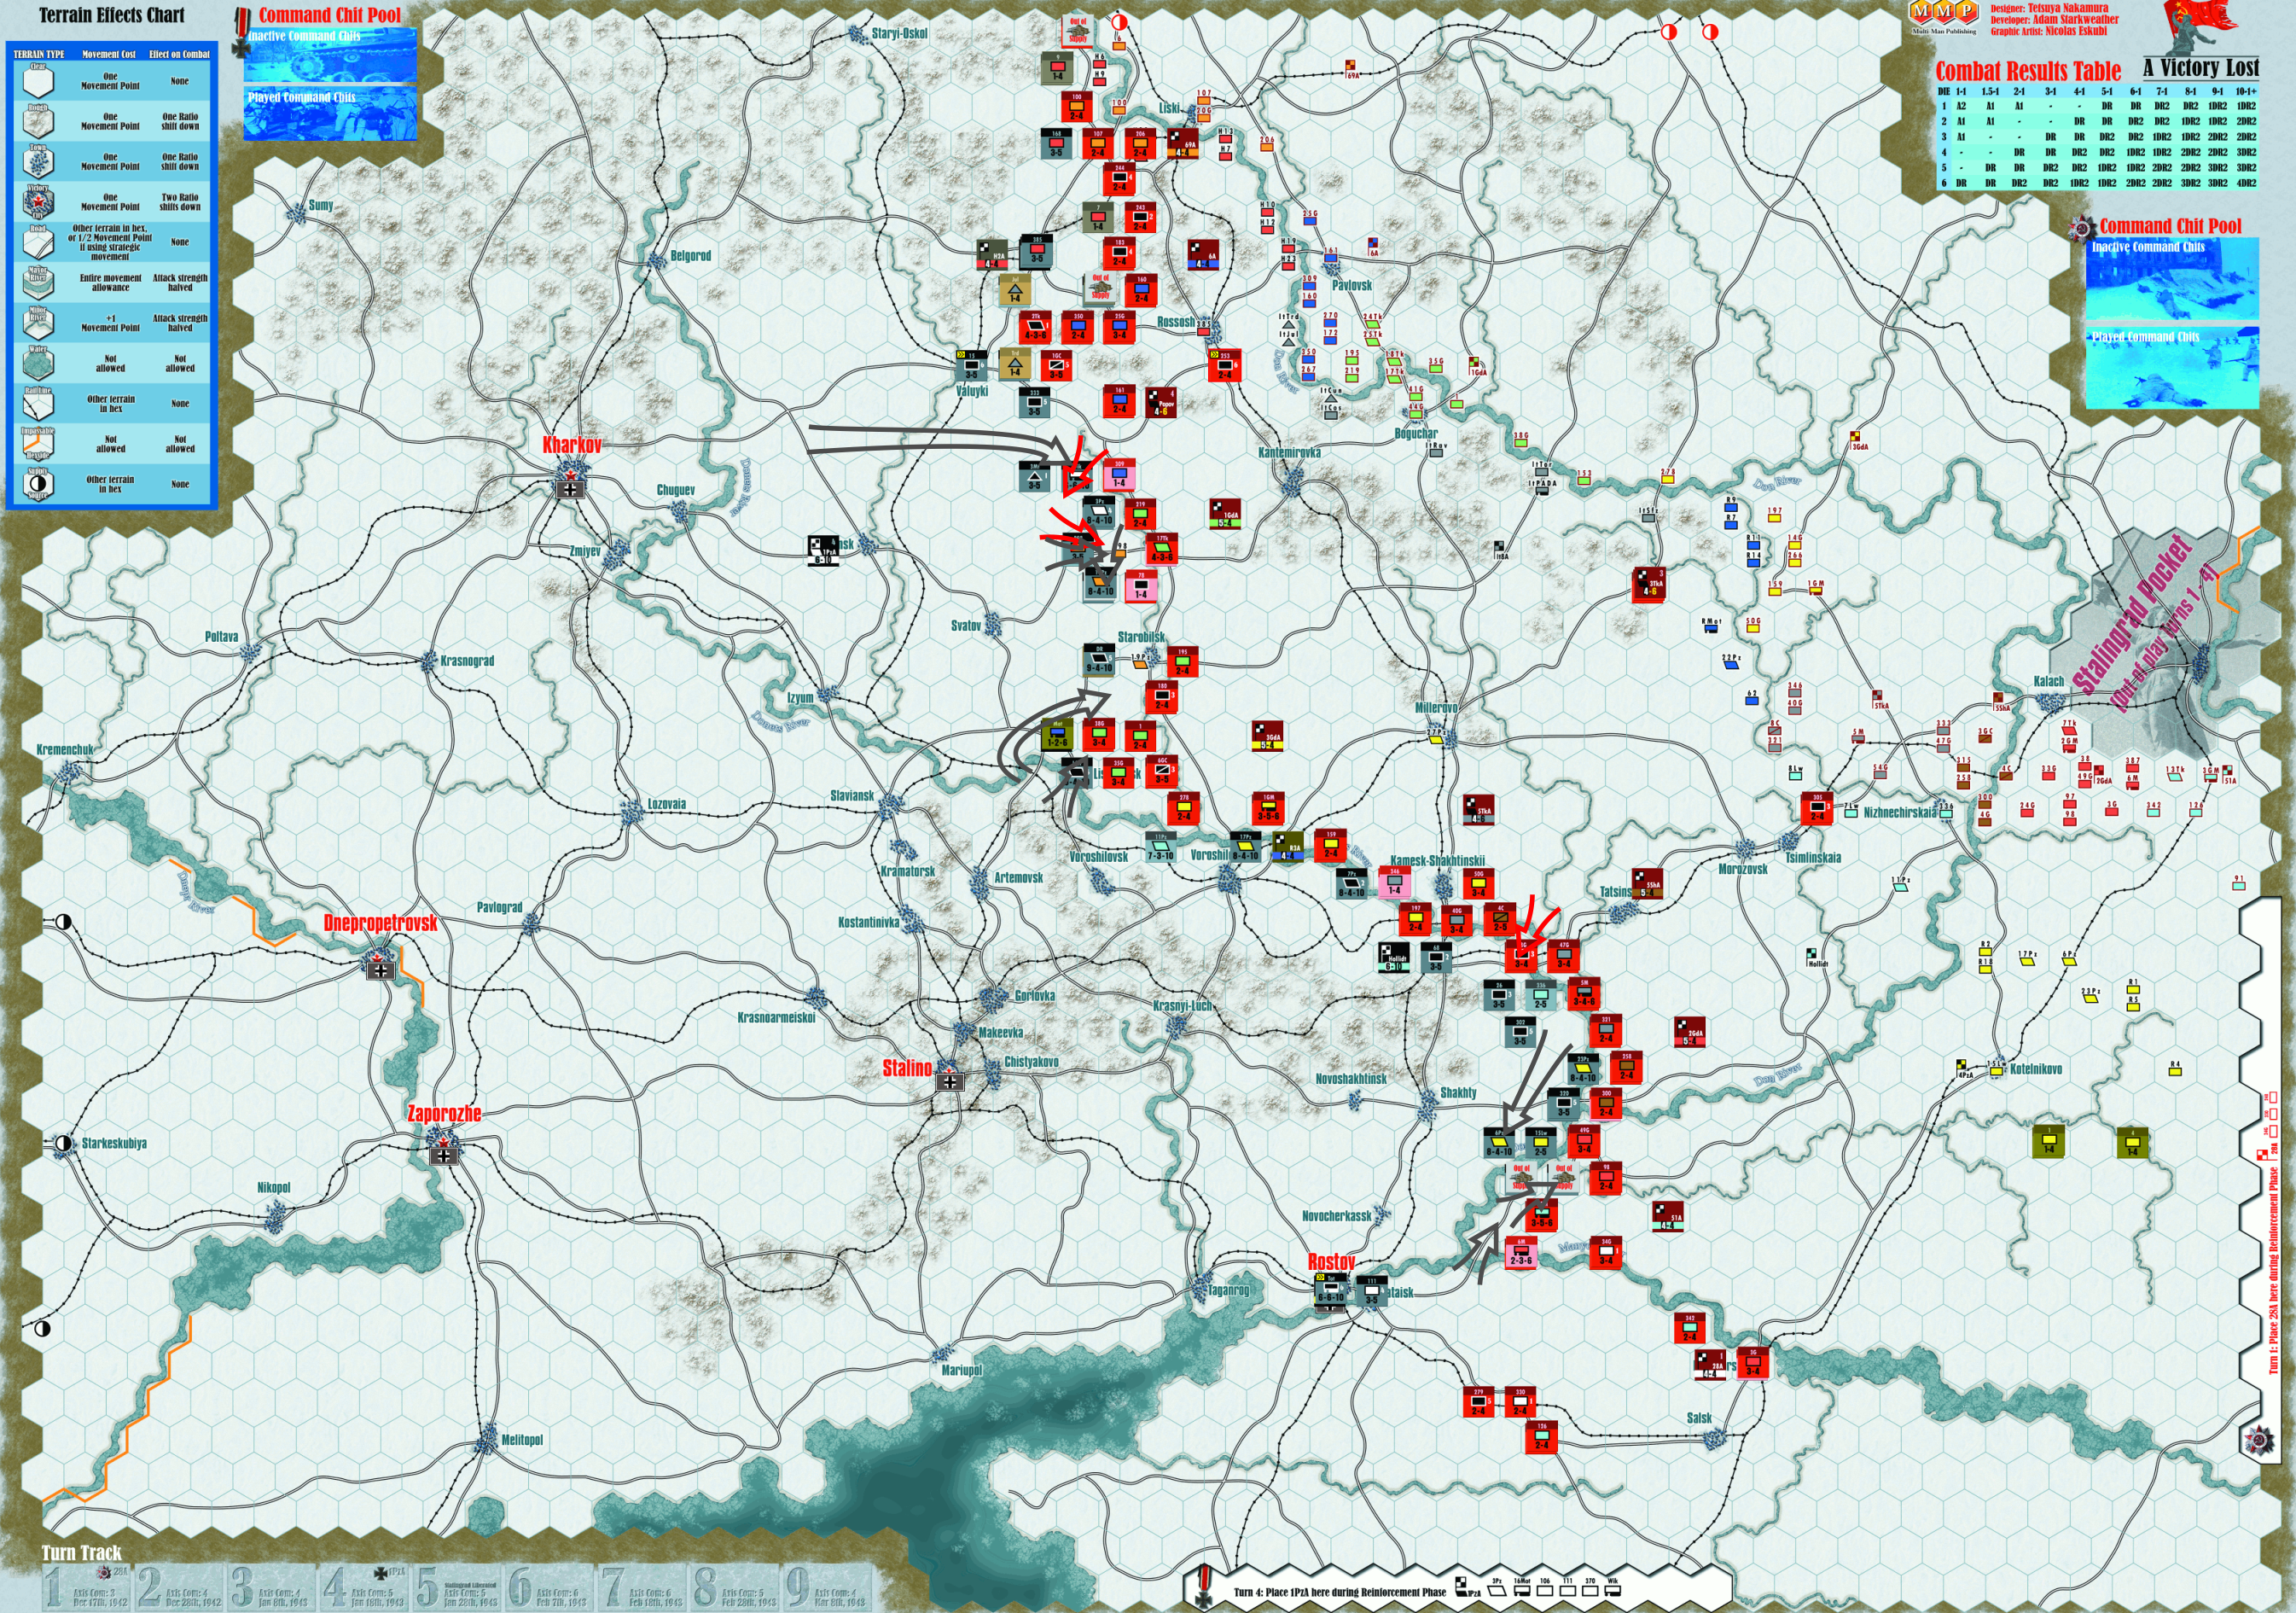Select the 6A 4-4 headquarters counter
Screen dimensions: 2296x1613
pos(1202,256)
